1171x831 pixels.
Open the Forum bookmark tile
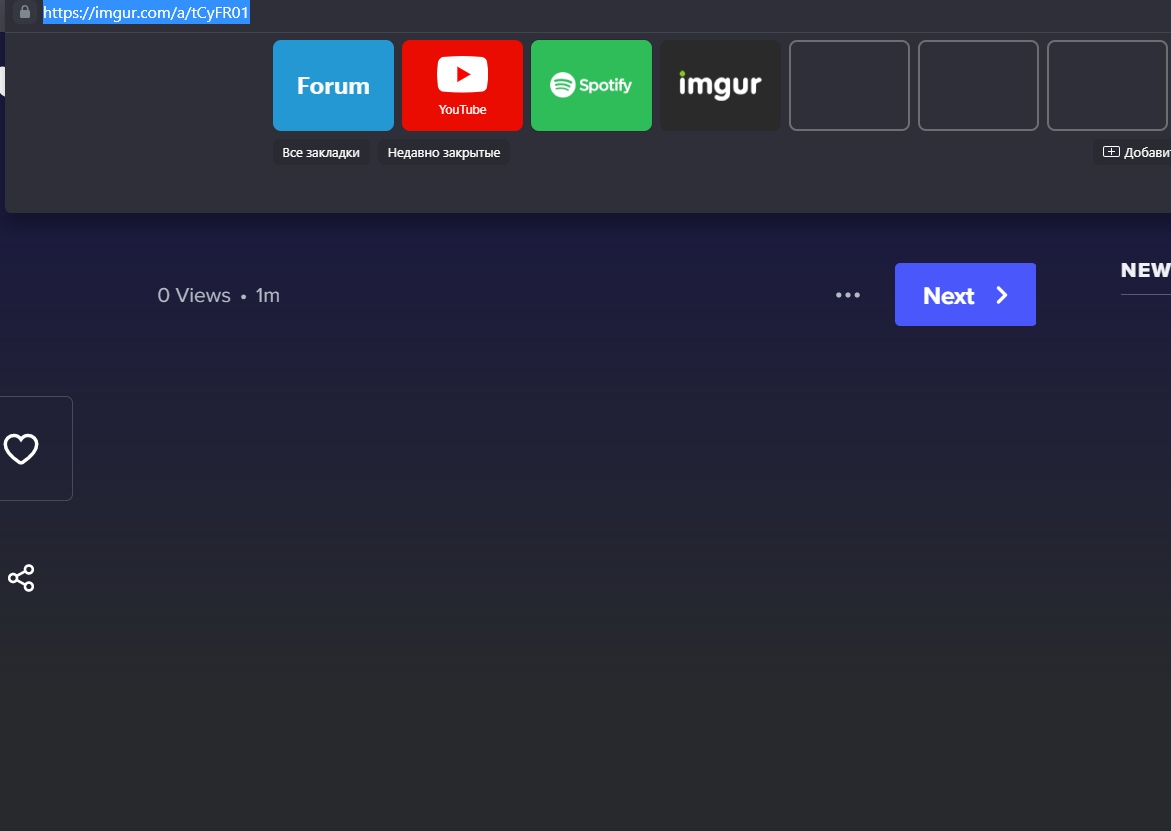coord(333,86)
